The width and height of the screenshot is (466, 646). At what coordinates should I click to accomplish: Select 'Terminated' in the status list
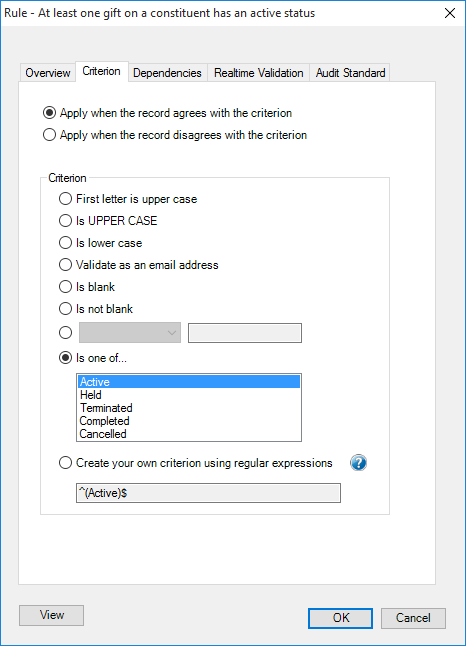(x=189, y=408)
